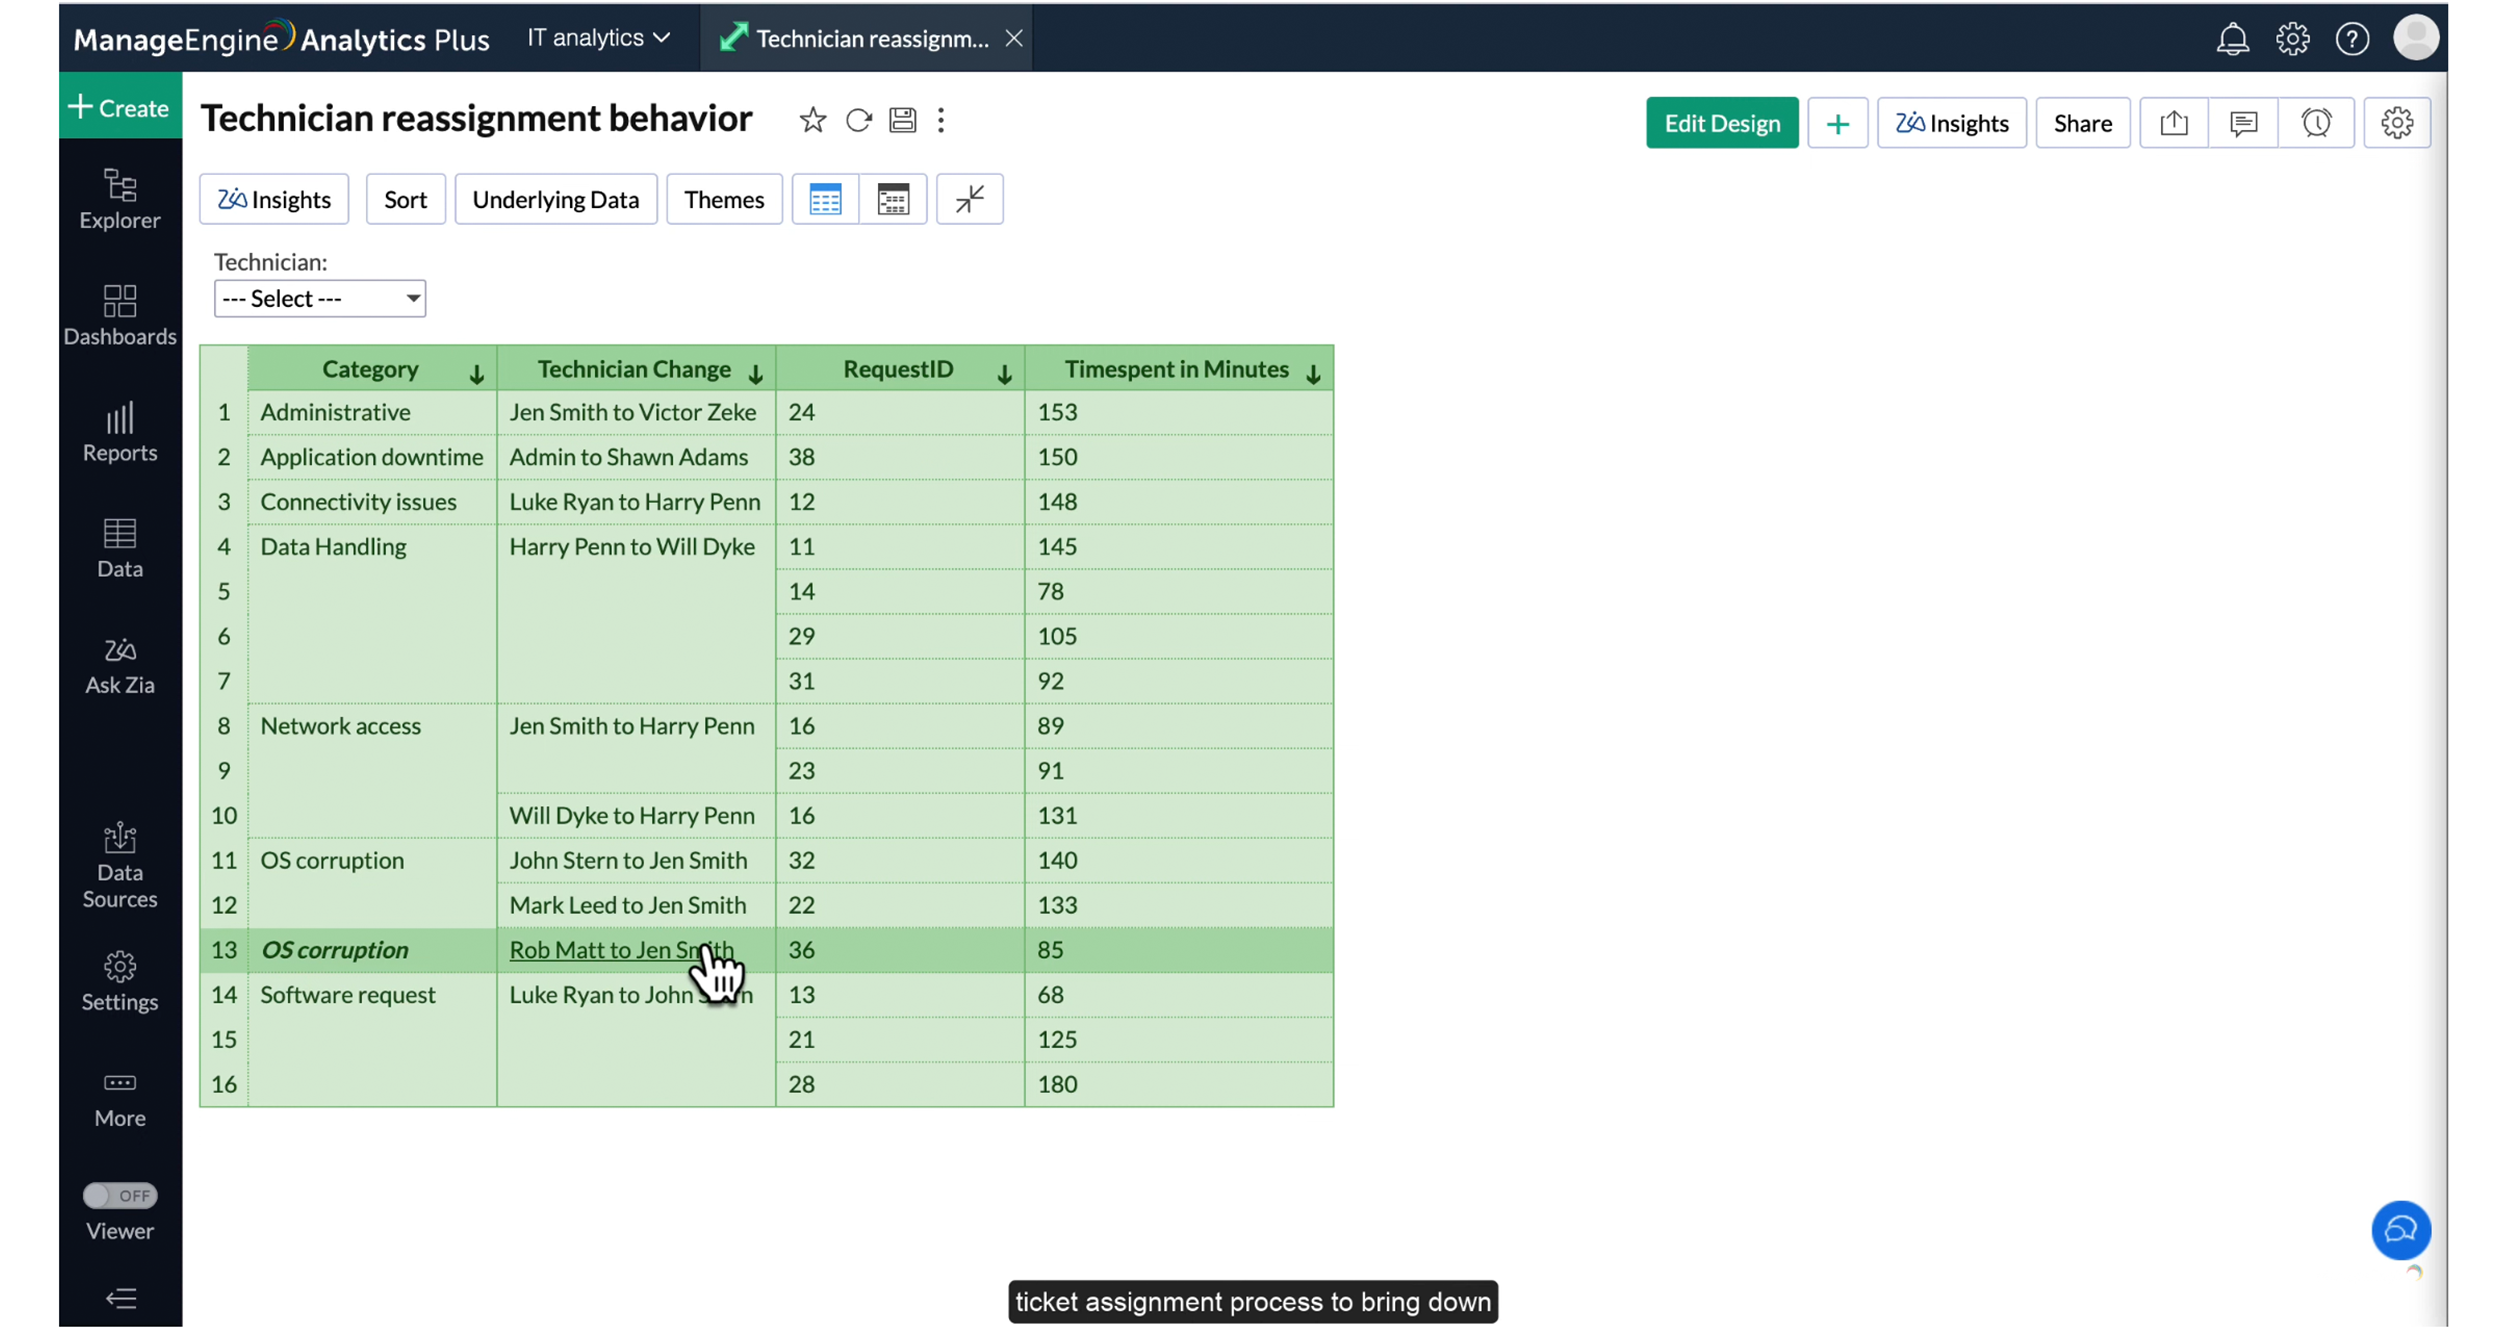The width and height of the screenshot is (2516, 1334).
Task: Toggle the Viewer mode switch
Action: [x=119, y=1195]
